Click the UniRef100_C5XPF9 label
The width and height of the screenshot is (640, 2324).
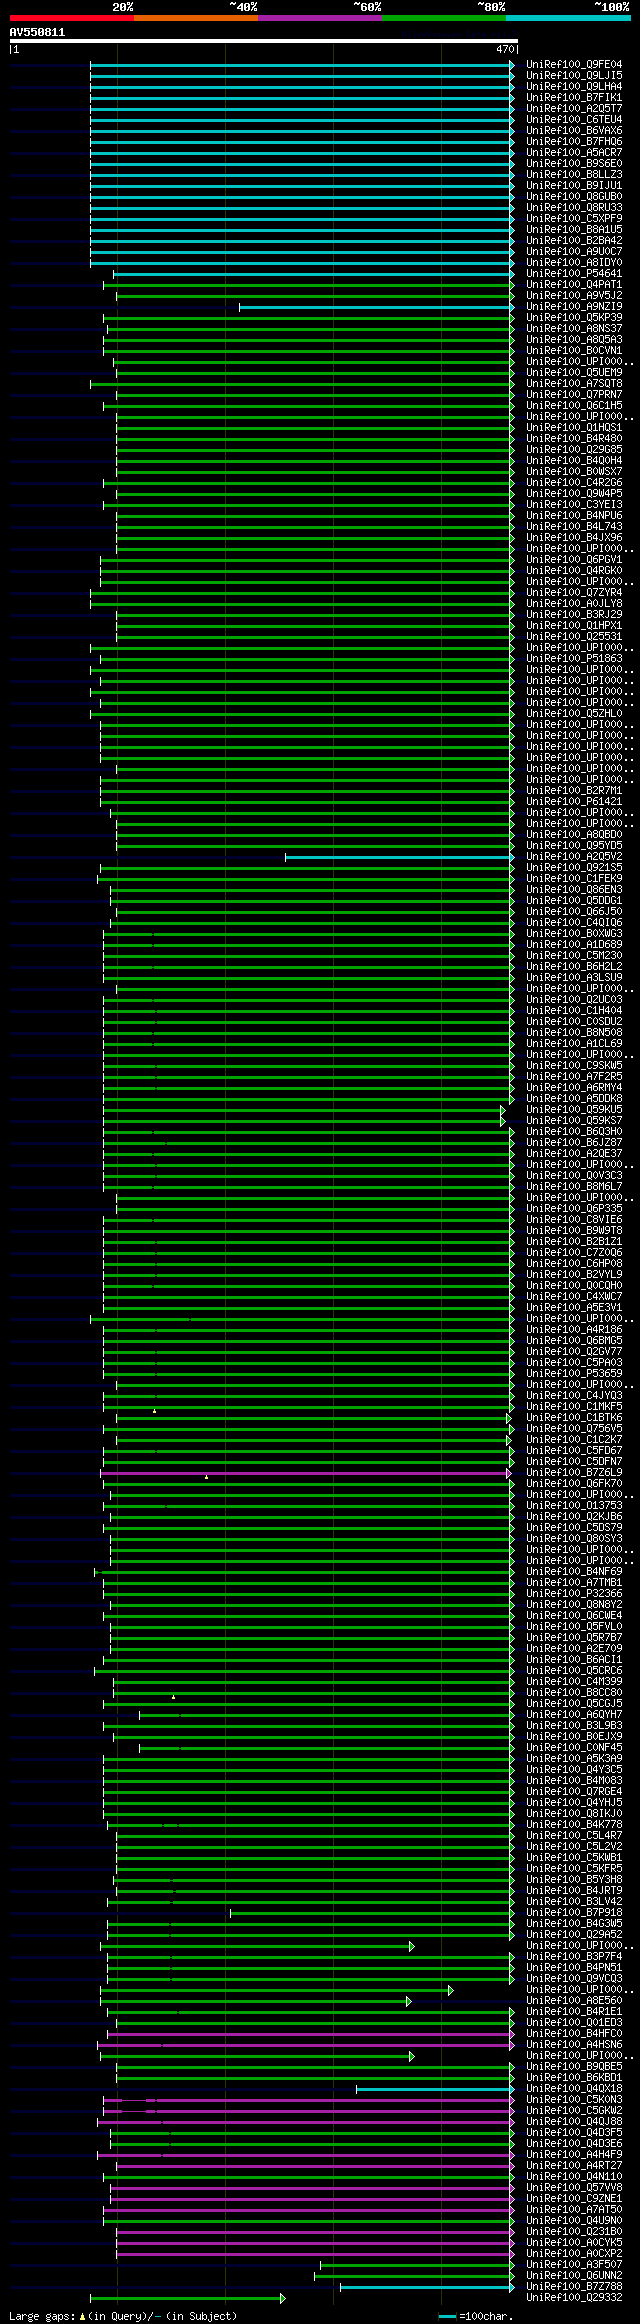tap(574, 219)
